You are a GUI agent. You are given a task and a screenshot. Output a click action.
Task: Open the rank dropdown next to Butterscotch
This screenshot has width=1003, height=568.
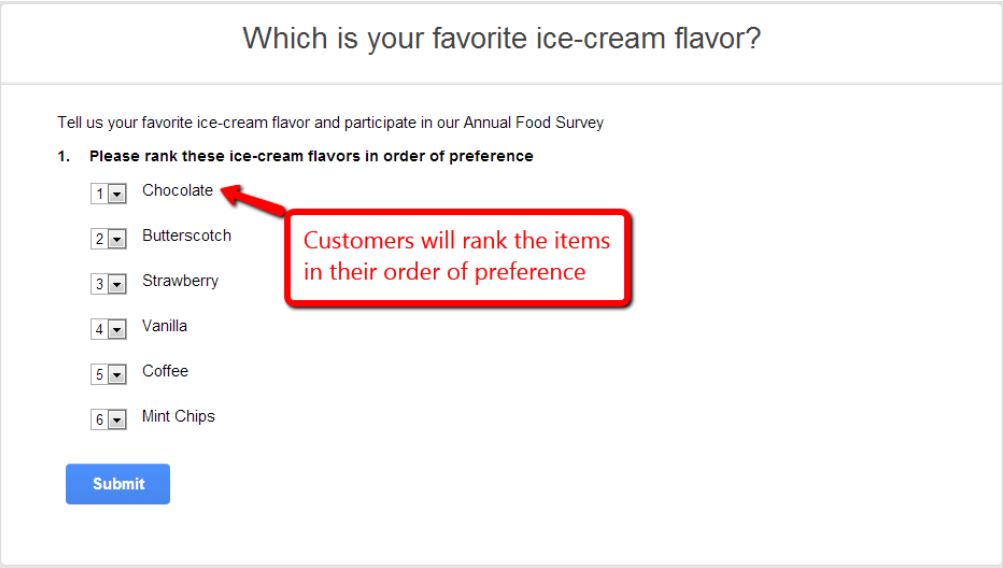(108, 239)
